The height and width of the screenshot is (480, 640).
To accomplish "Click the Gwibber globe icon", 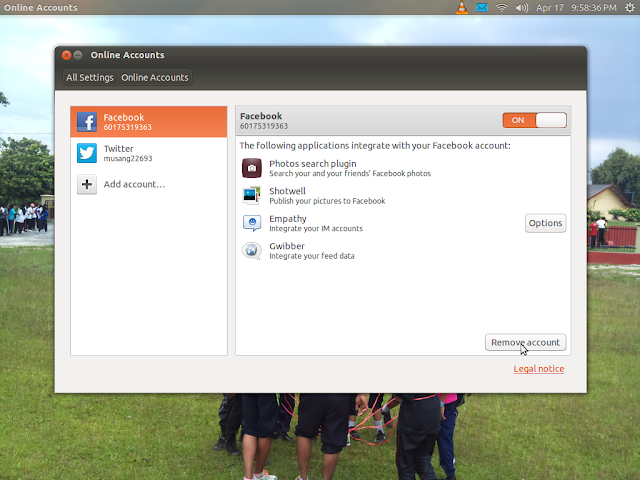I will click(252, 250).
